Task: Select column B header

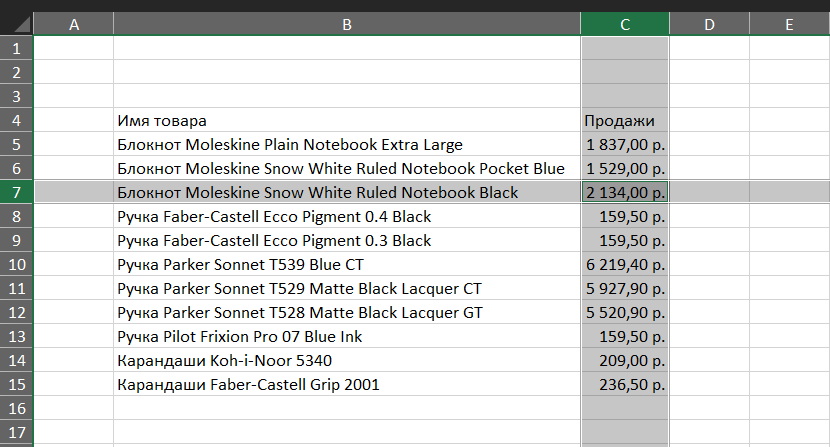Action: click(x=347, y=24)
